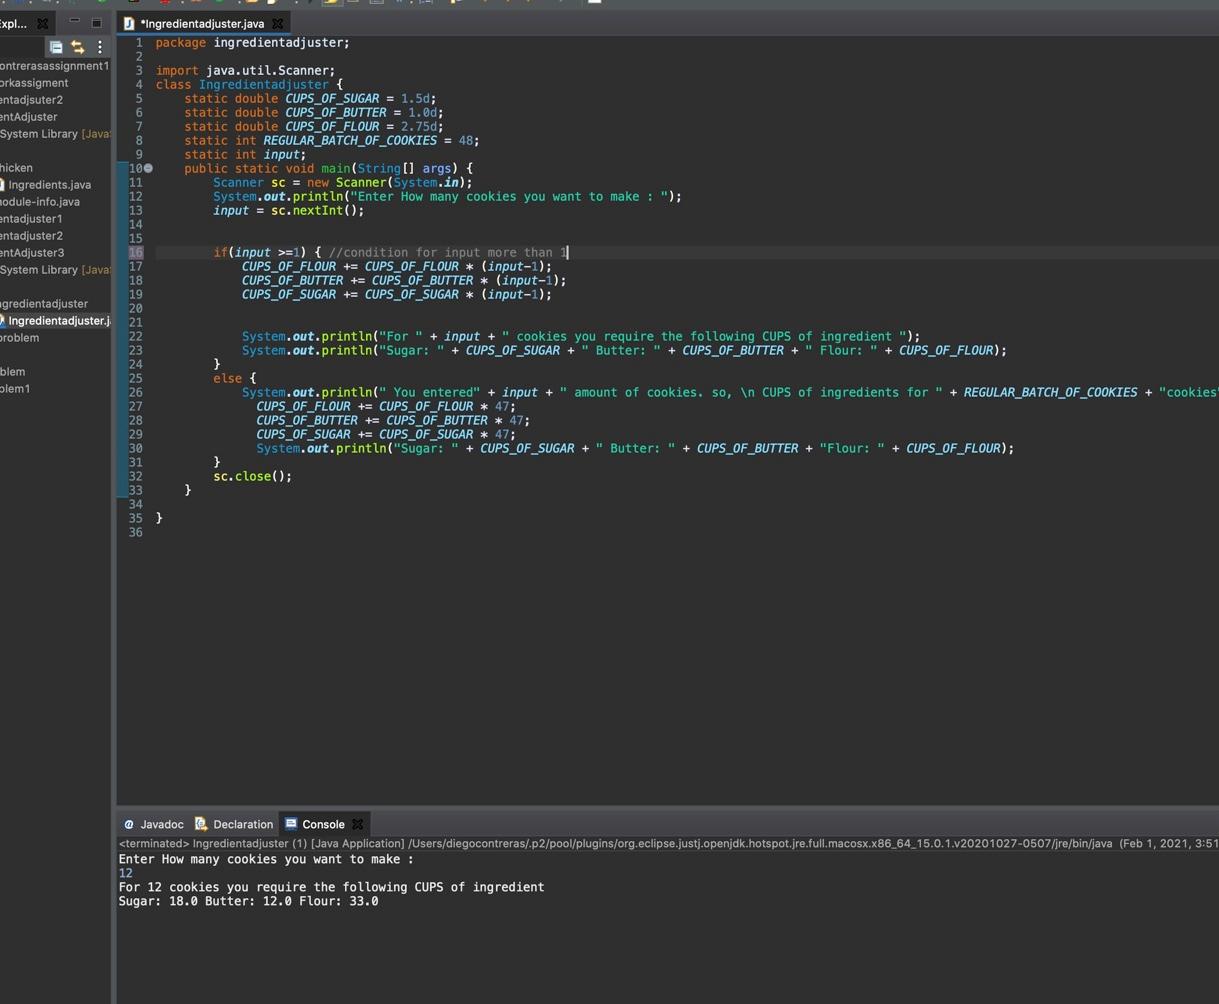Open the Package Explorer View Menu (three dots)
1219x1004 pixels.
pyautogui.click(x=99, y=47)
